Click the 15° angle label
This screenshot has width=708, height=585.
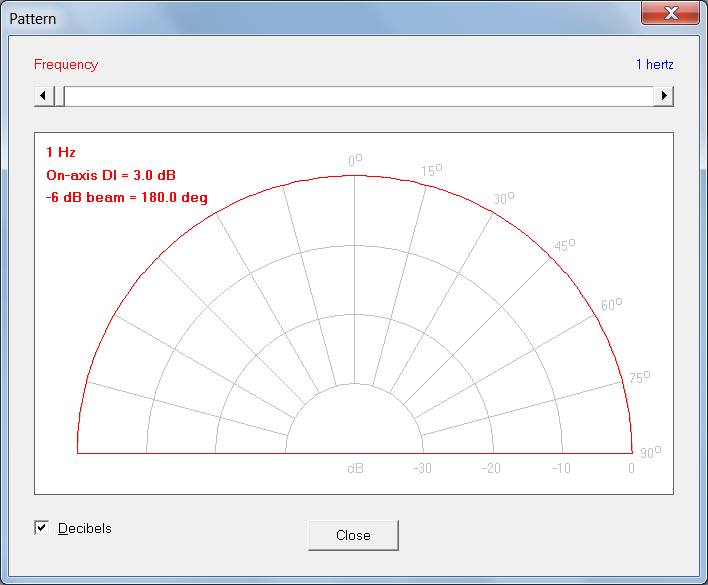432,170
